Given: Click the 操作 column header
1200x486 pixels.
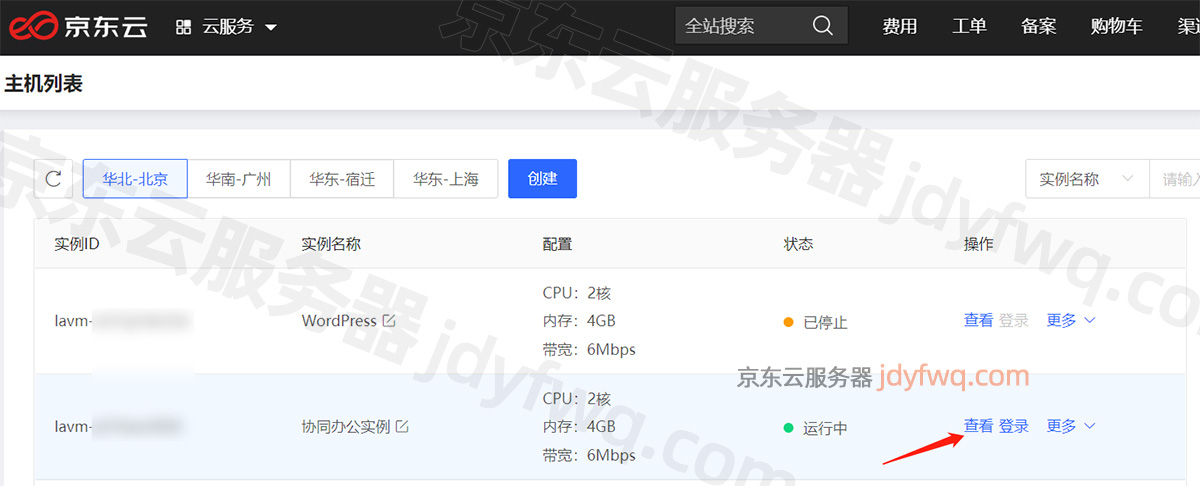Looking at the screenshot, I should pyautogui.click(x=979, y=244).
